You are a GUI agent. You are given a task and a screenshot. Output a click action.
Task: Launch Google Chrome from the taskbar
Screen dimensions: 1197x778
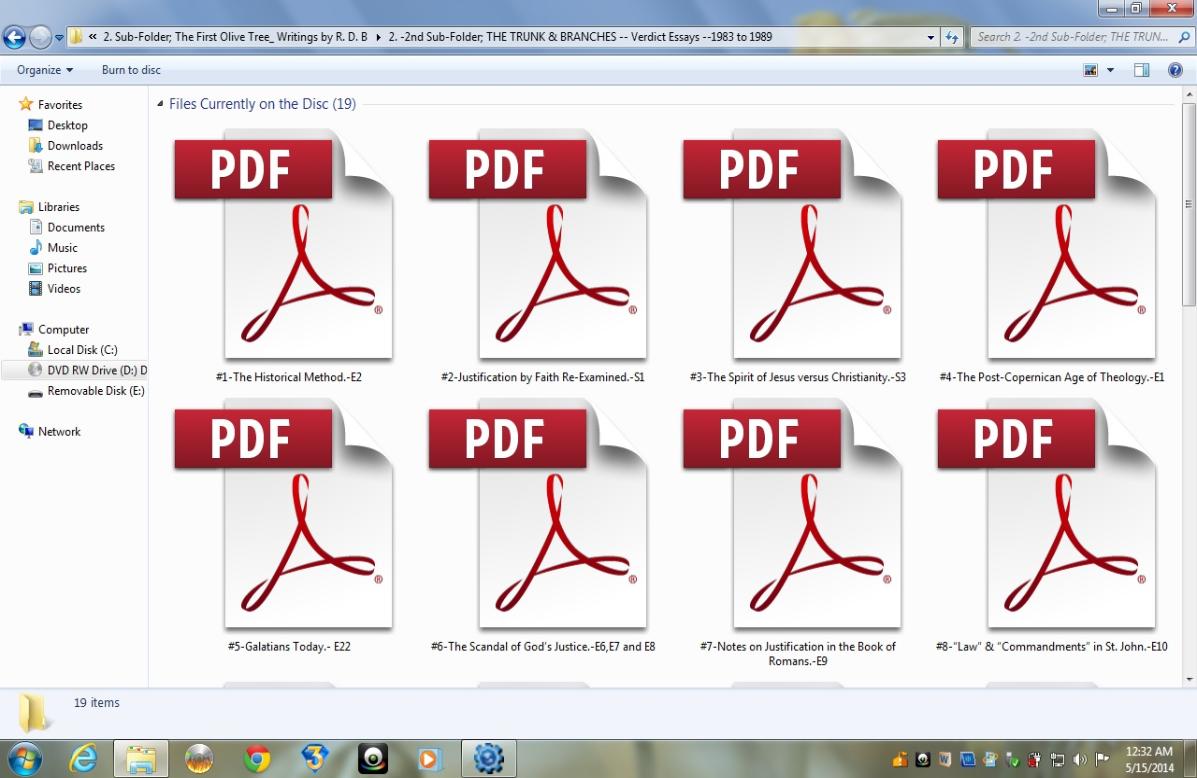[x=257, y=759]
